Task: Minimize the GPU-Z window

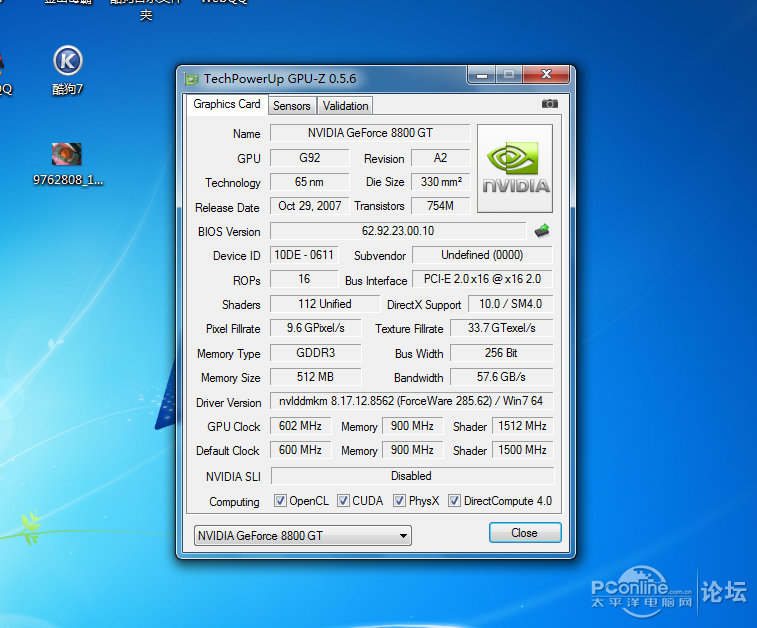Action: coord(481,75)
